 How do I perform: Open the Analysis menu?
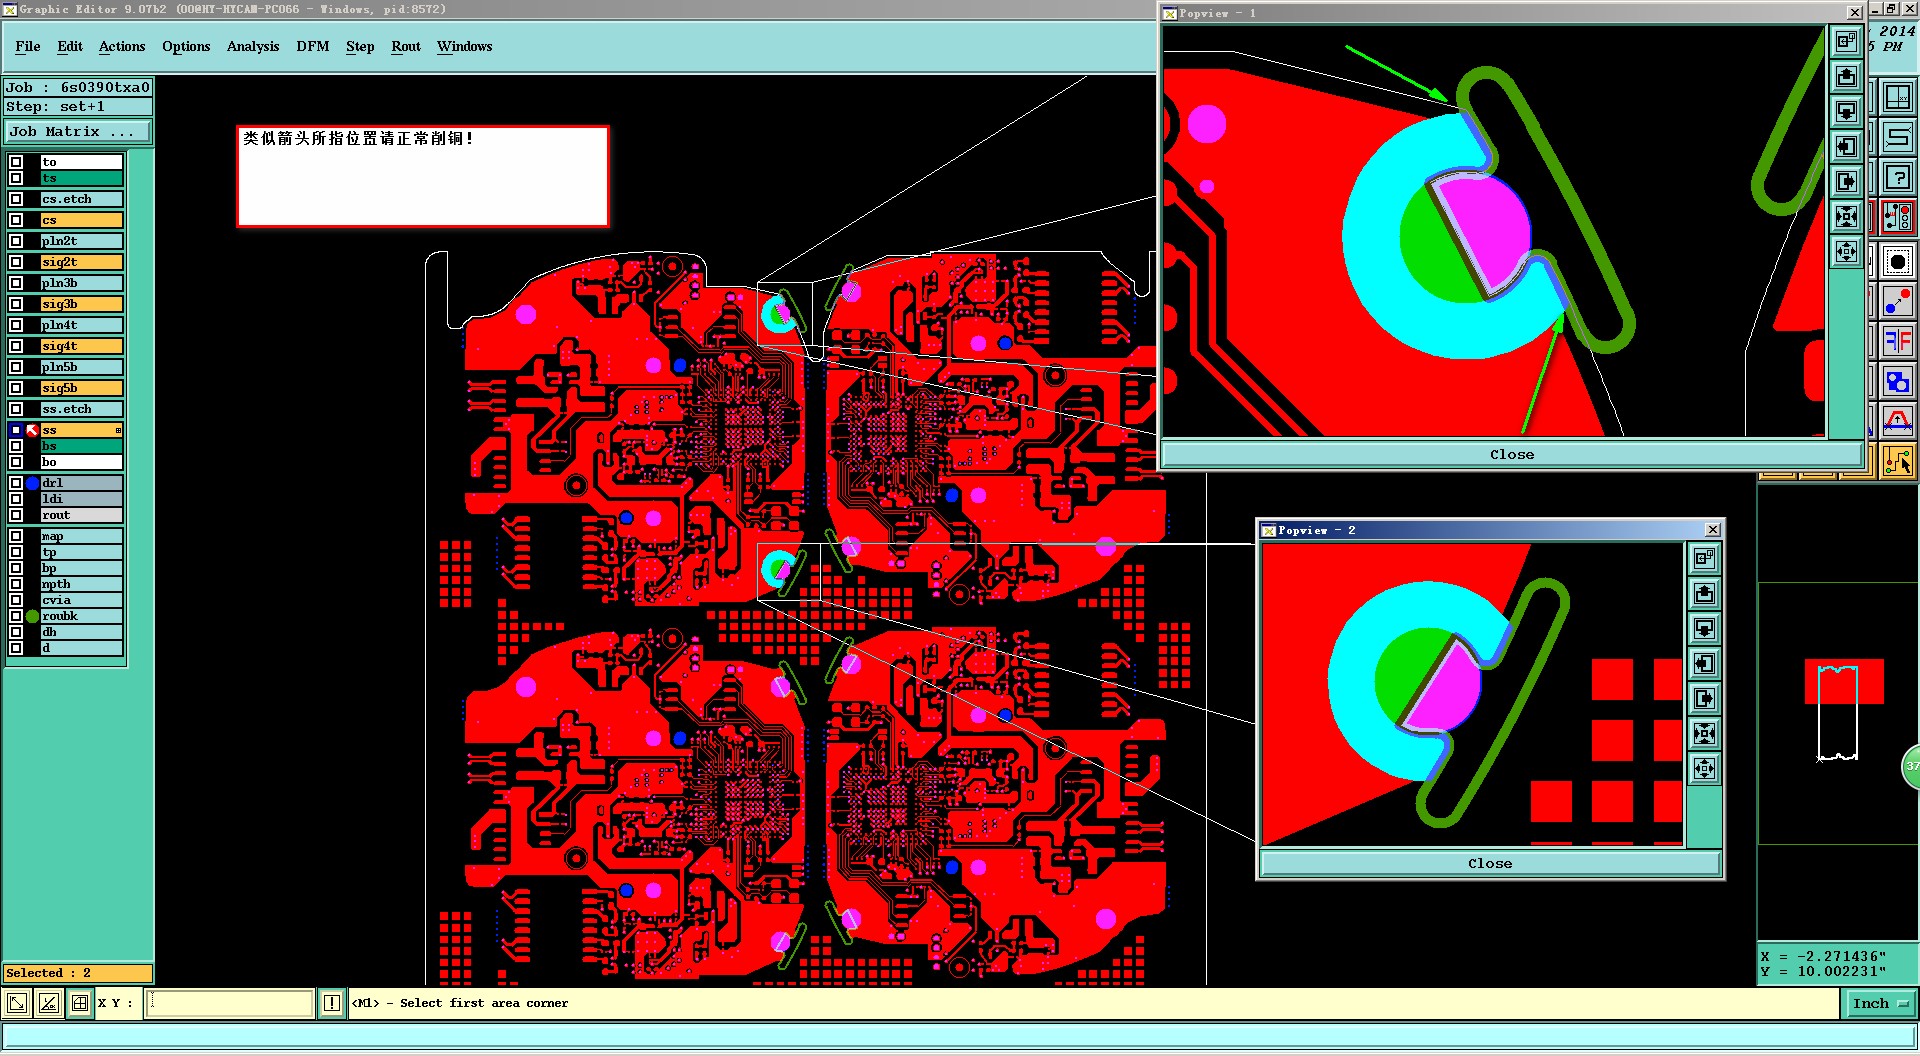(253, 46)
